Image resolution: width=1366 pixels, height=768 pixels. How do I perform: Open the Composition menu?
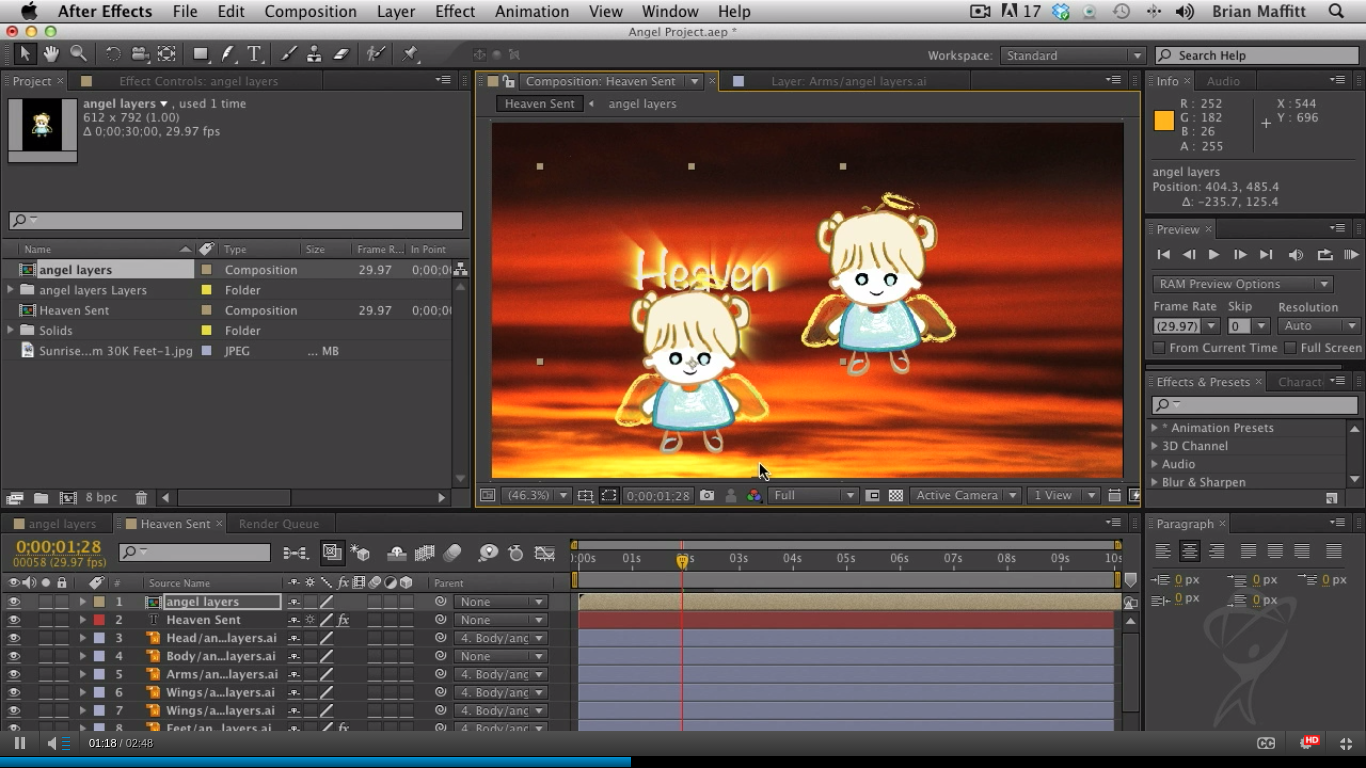310,12
